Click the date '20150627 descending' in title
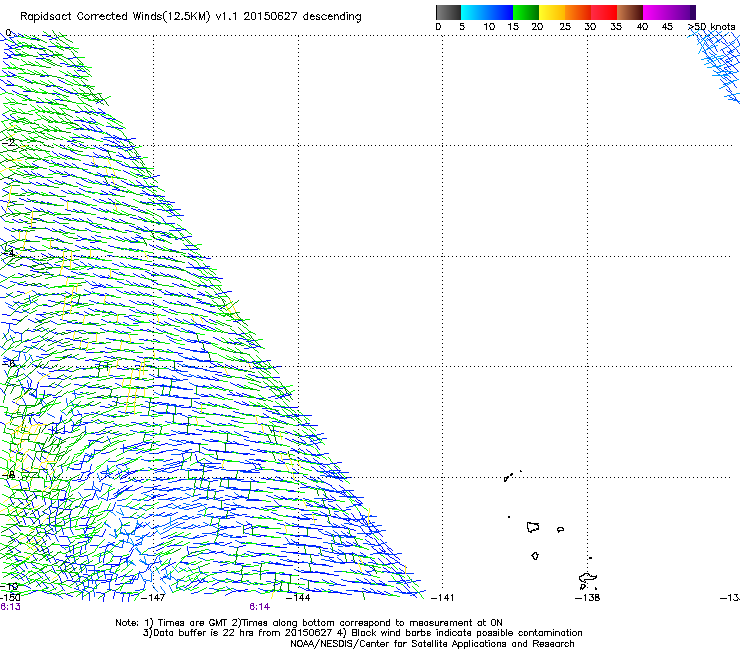The height and width of the screenshot is (650, 740). pyautogui.click(x=303, y=17)
